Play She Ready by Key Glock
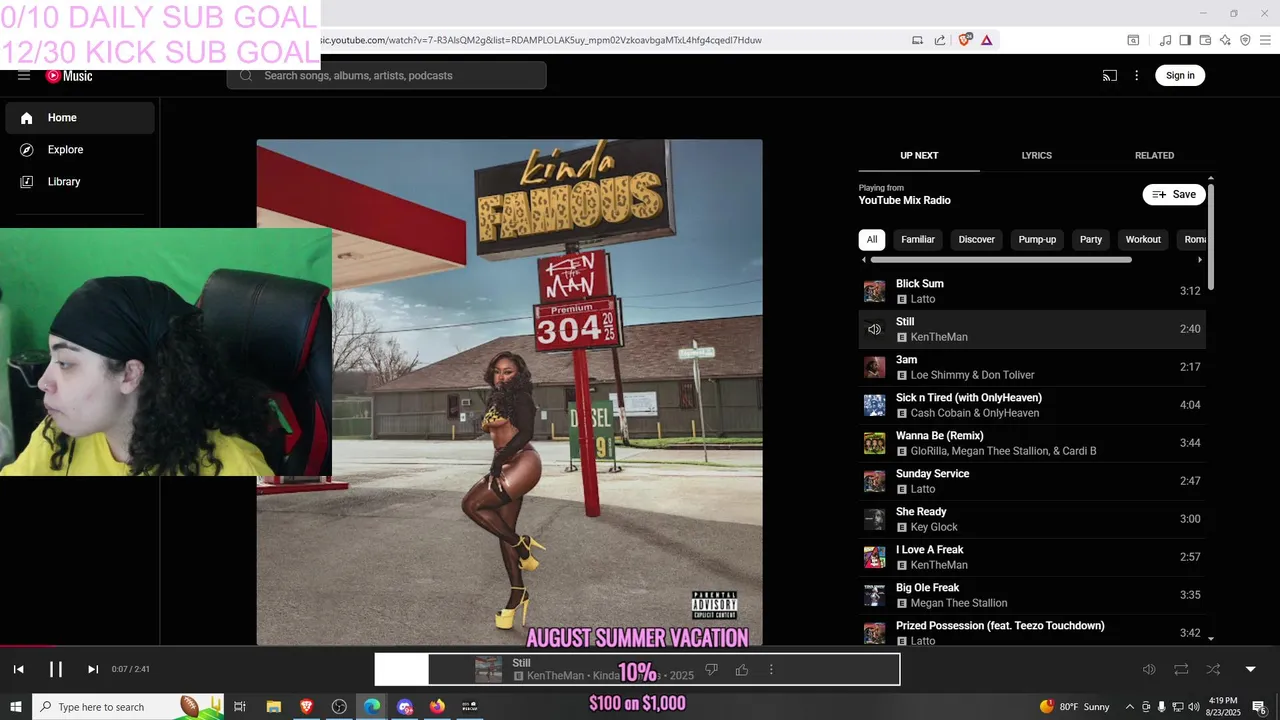Screen dimensions: 1280x720 [1032, 519]
